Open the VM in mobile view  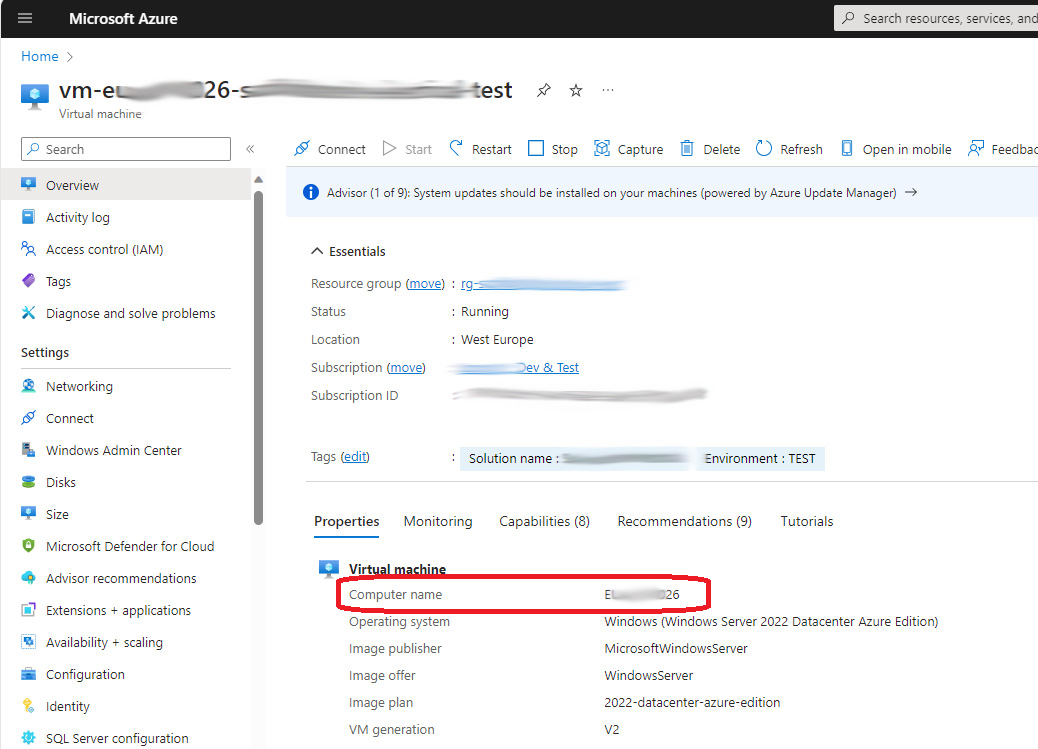(896, 149)
